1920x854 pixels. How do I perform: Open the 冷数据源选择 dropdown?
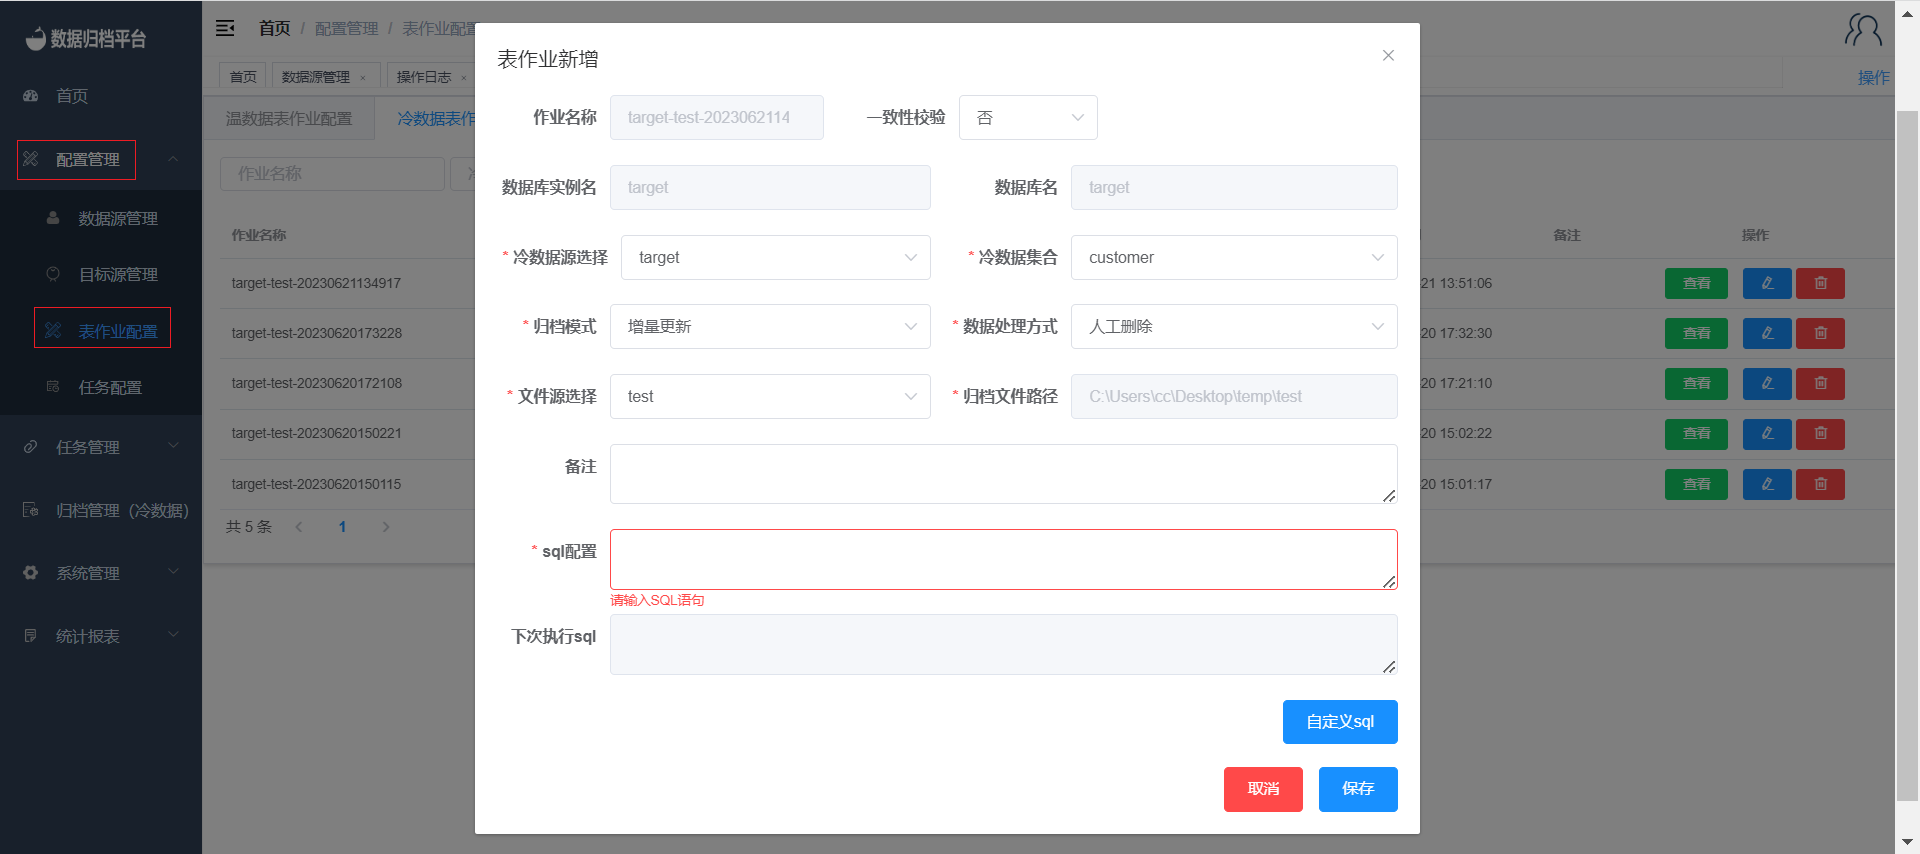point(776,258)
